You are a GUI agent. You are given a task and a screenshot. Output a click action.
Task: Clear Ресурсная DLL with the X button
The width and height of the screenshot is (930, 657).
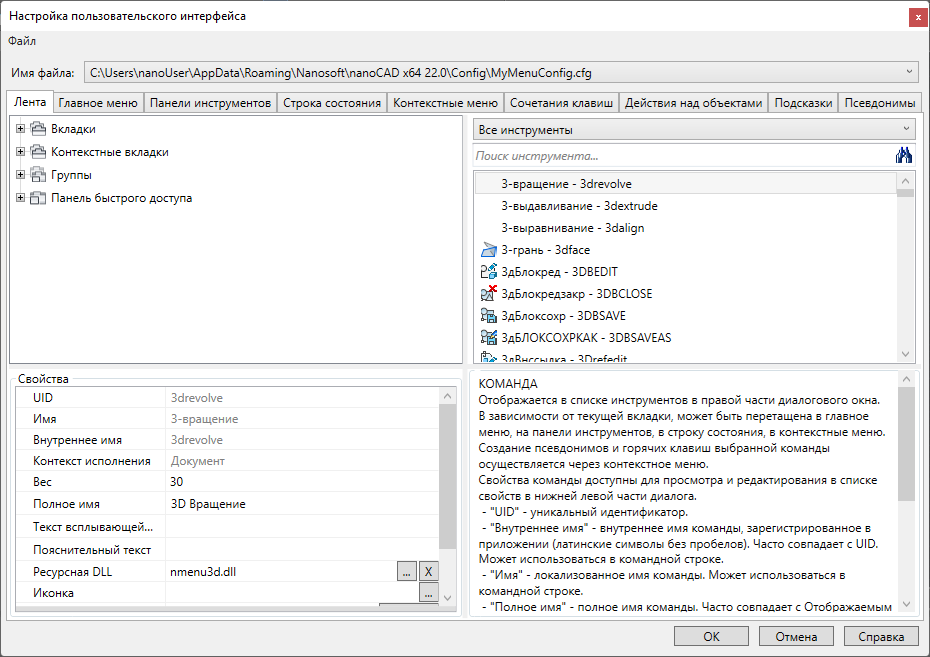pos(427,572)
